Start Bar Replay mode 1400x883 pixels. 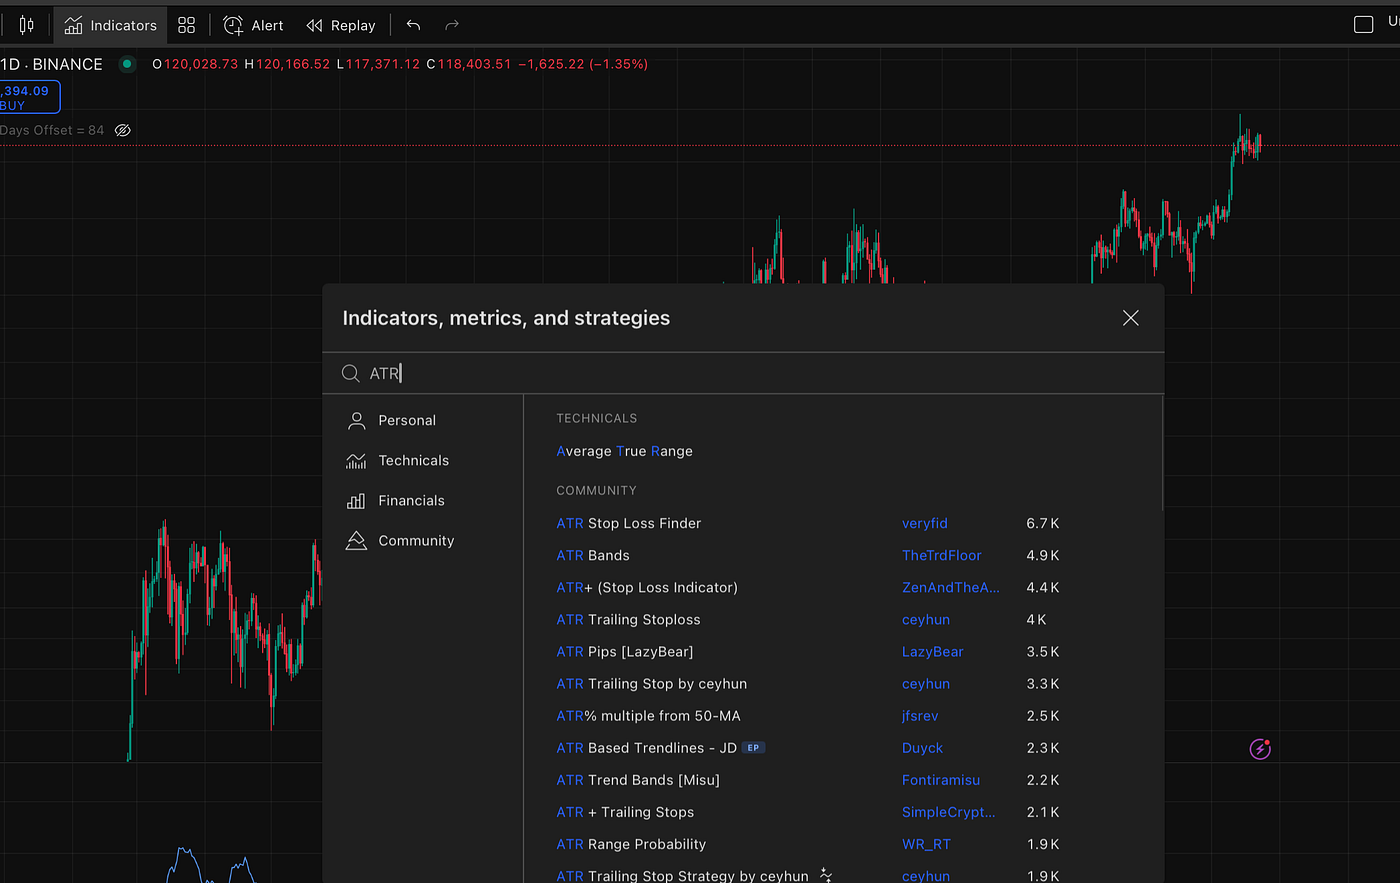tap(341, 25)
